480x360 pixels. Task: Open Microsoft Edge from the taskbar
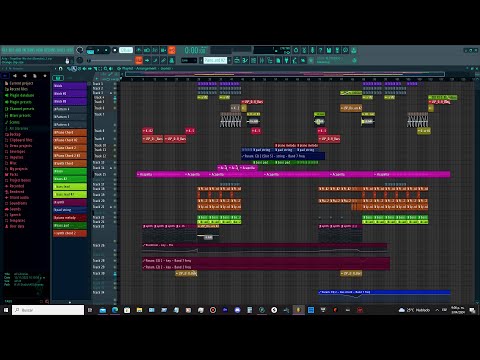[115, 310]
